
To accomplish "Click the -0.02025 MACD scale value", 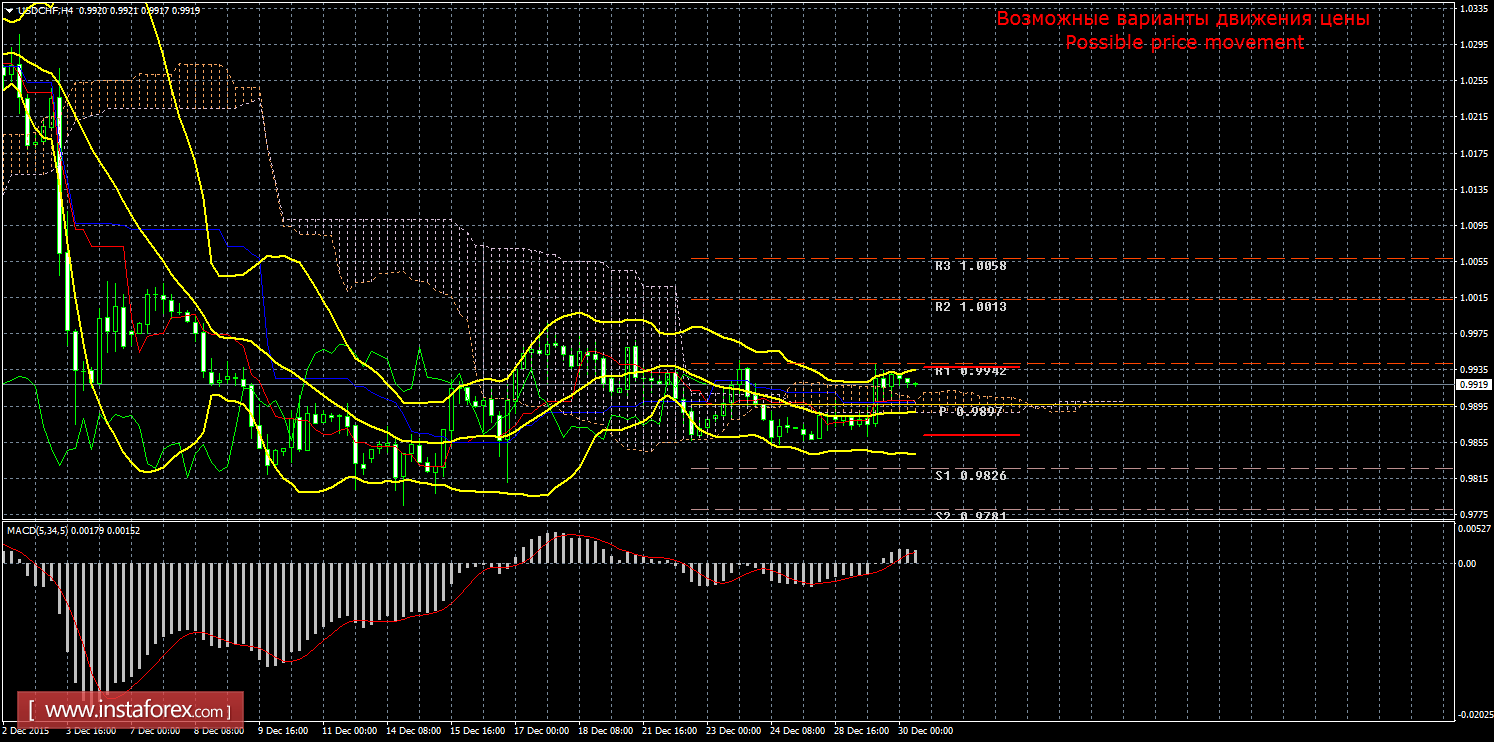I will click(1474, 715).
